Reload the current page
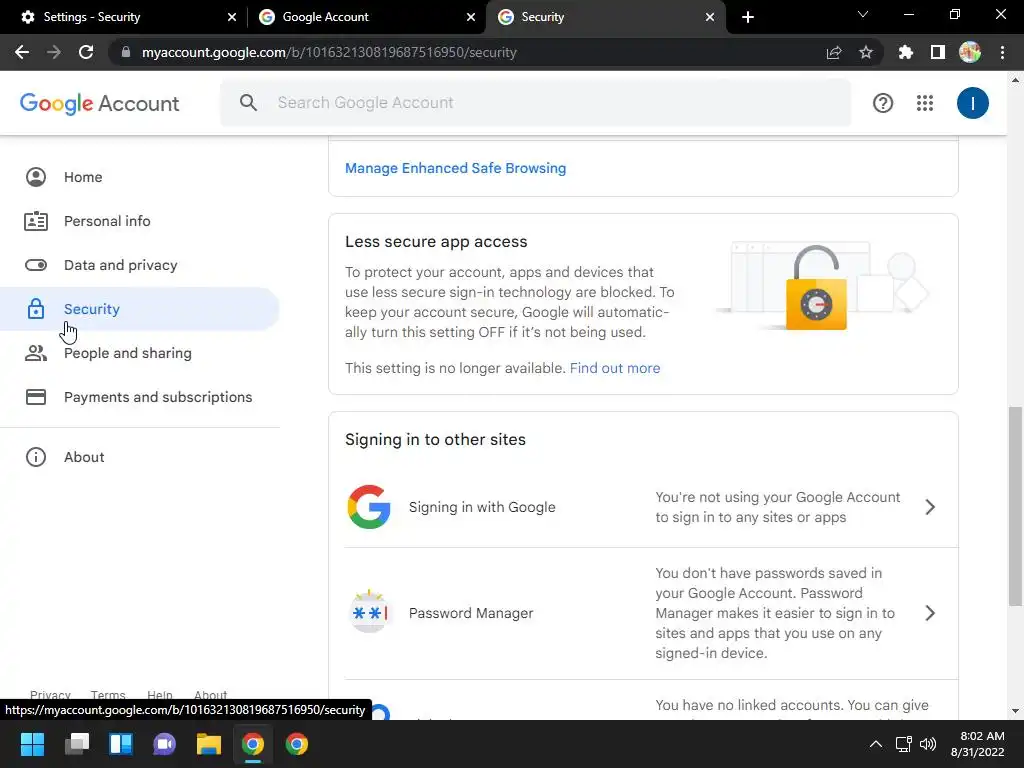 [x=86, y=52]
